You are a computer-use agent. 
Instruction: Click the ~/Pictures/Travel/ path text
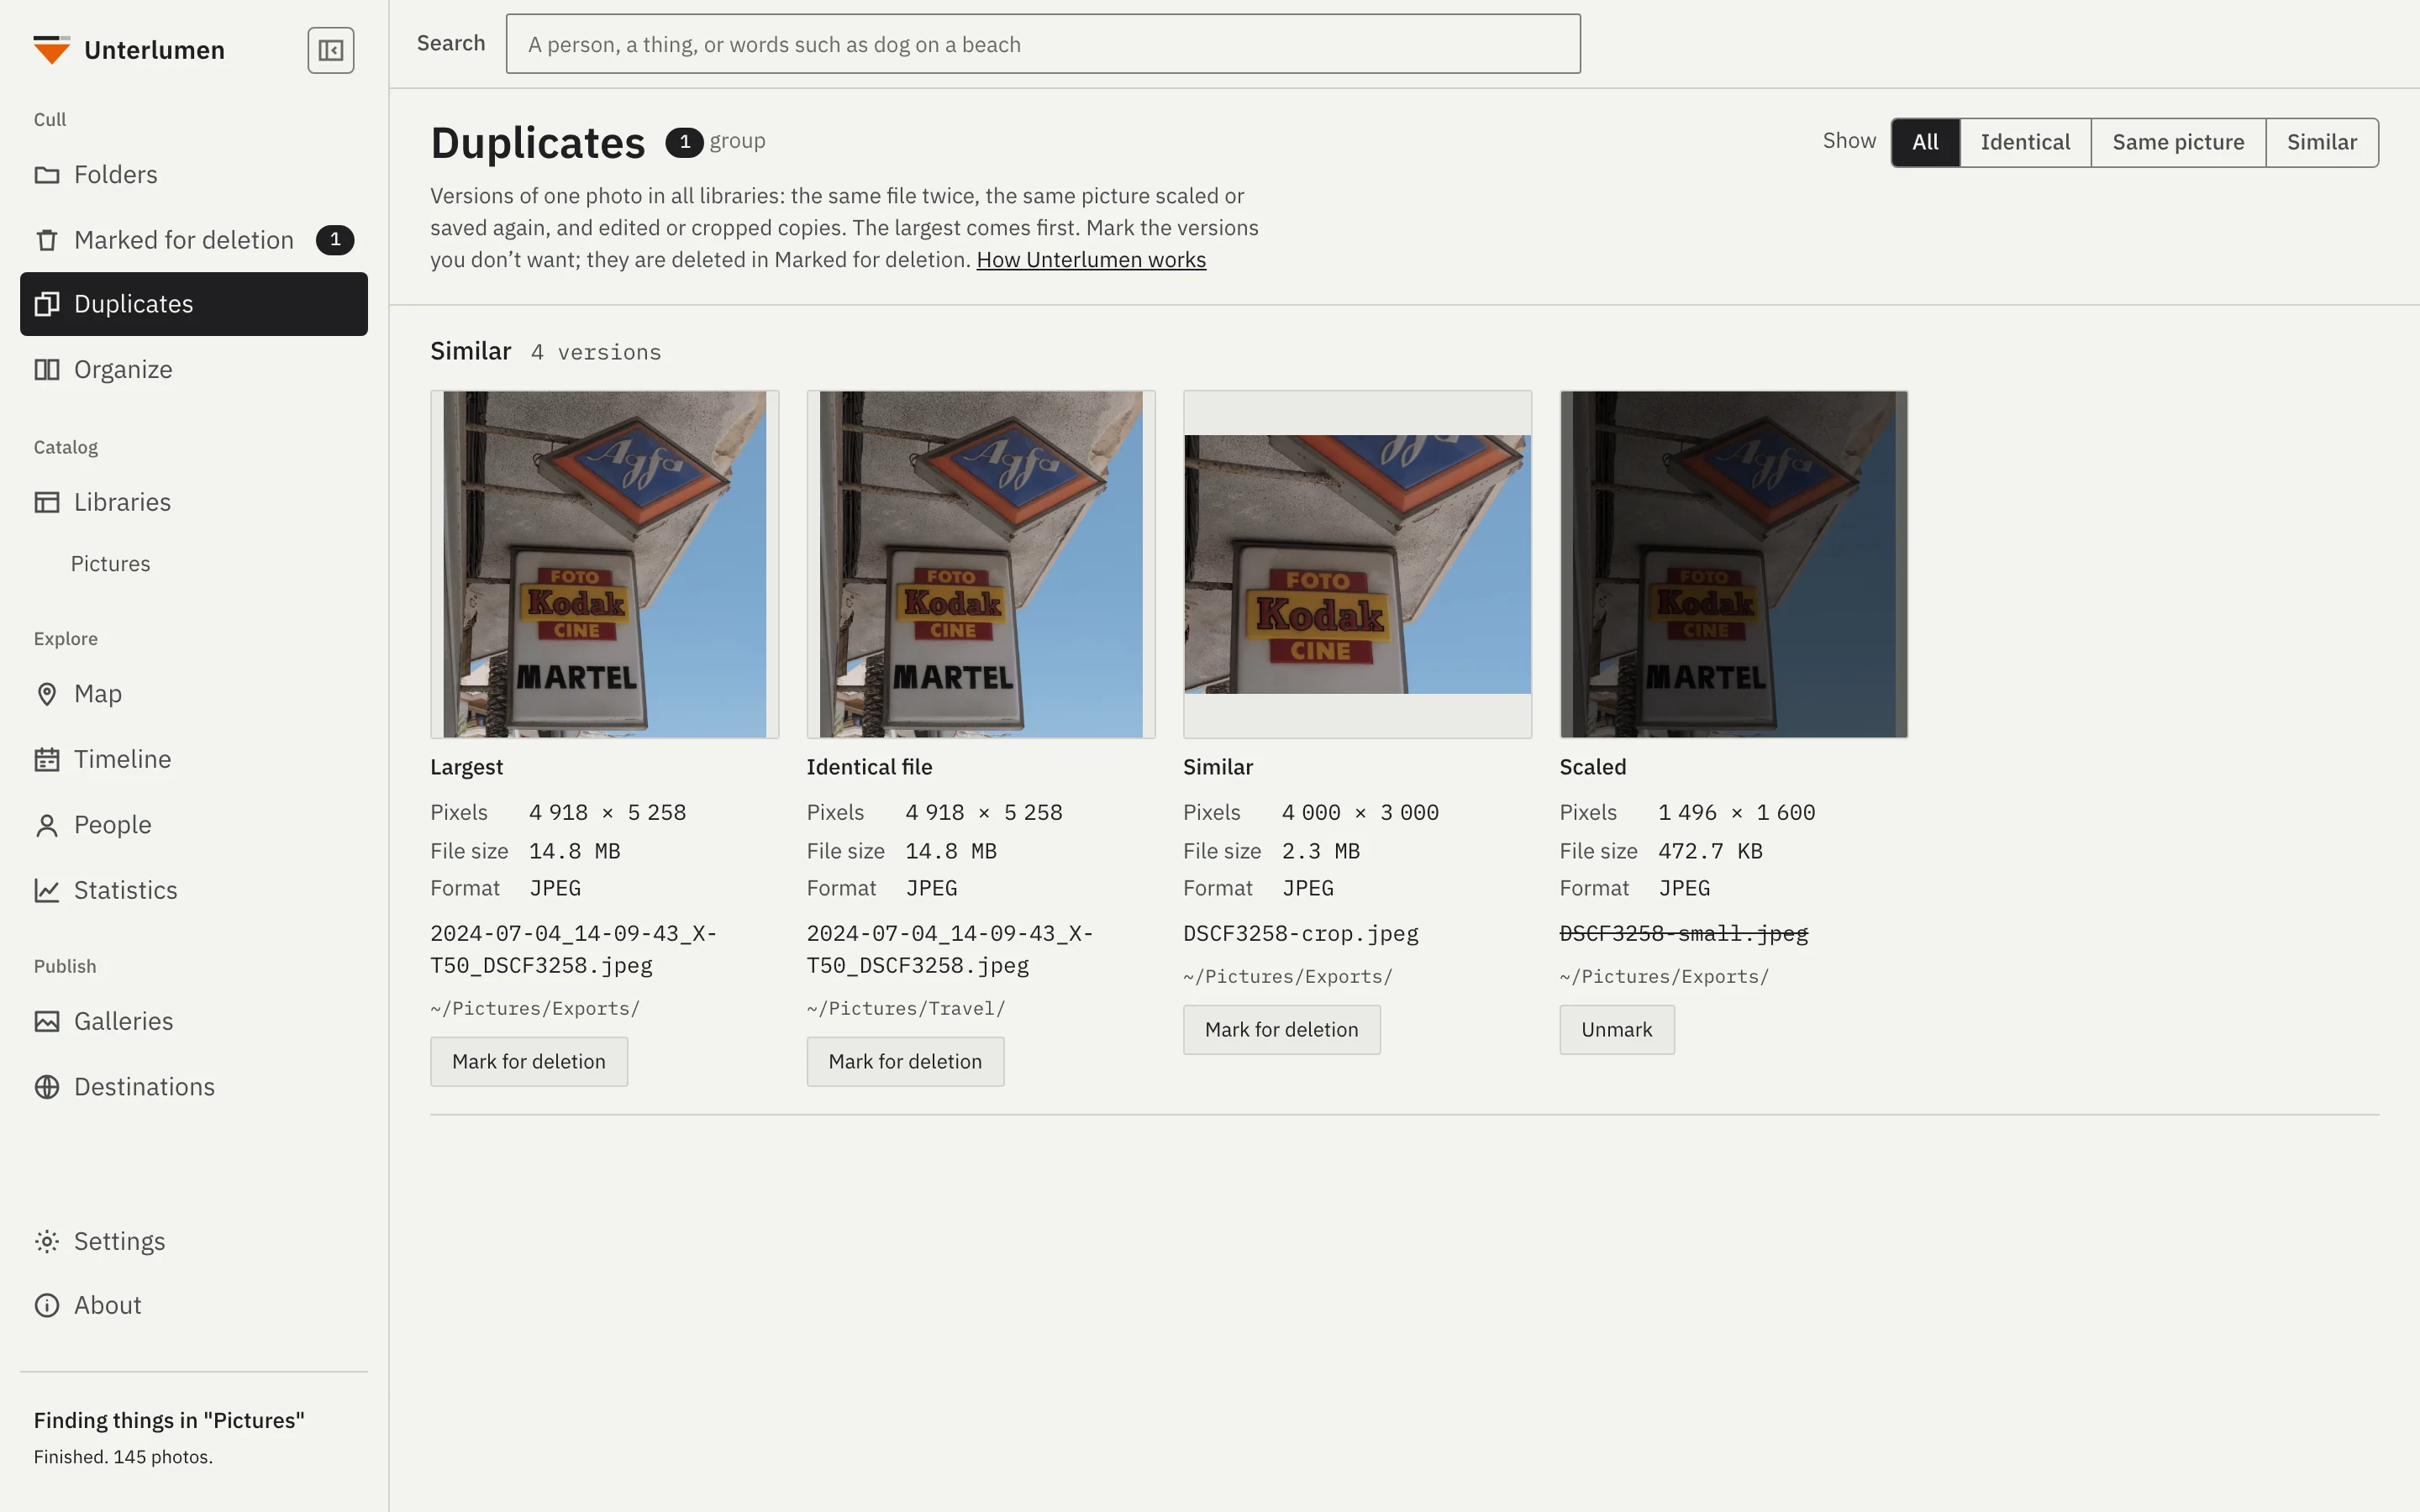point(906,1009)
